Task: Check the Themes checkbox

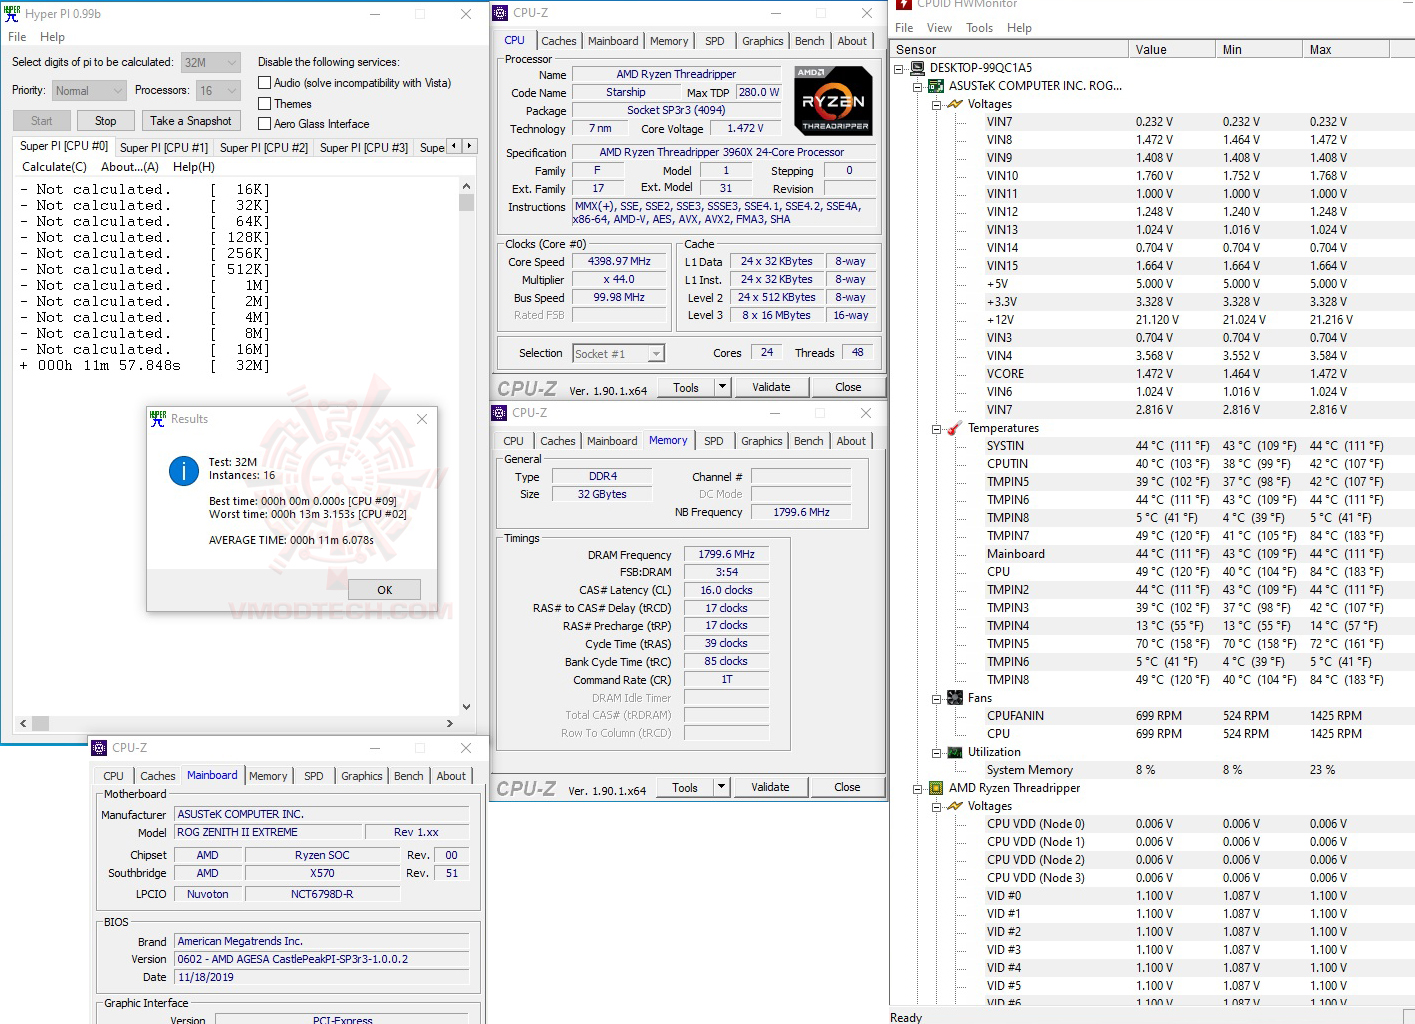Action: pos(264,103)
